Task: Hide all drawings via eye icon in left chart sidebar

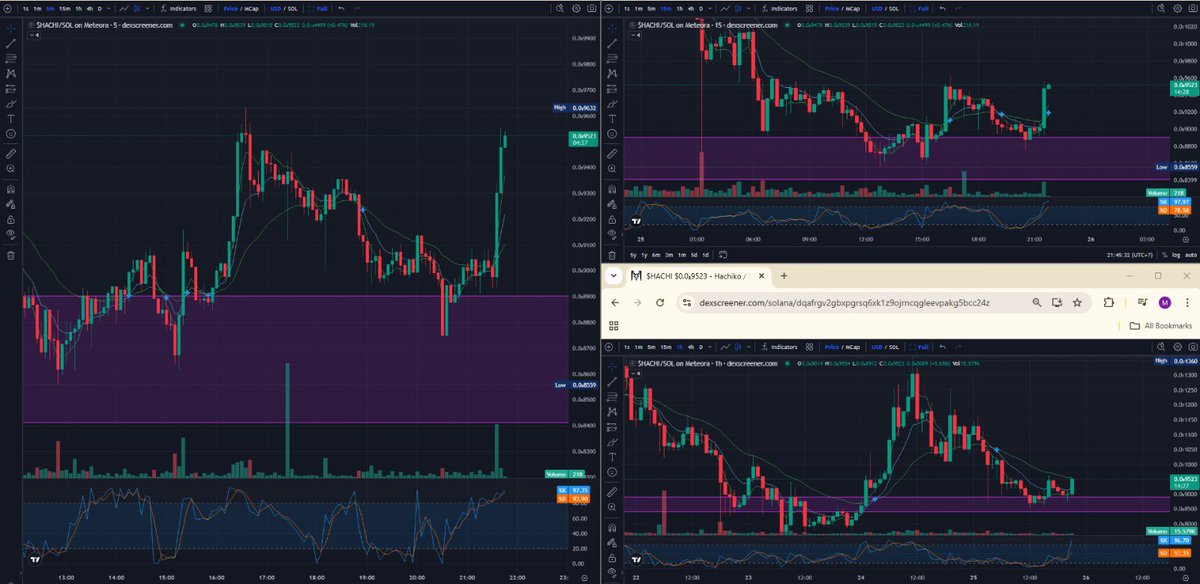Action: (x=11, y=234)
